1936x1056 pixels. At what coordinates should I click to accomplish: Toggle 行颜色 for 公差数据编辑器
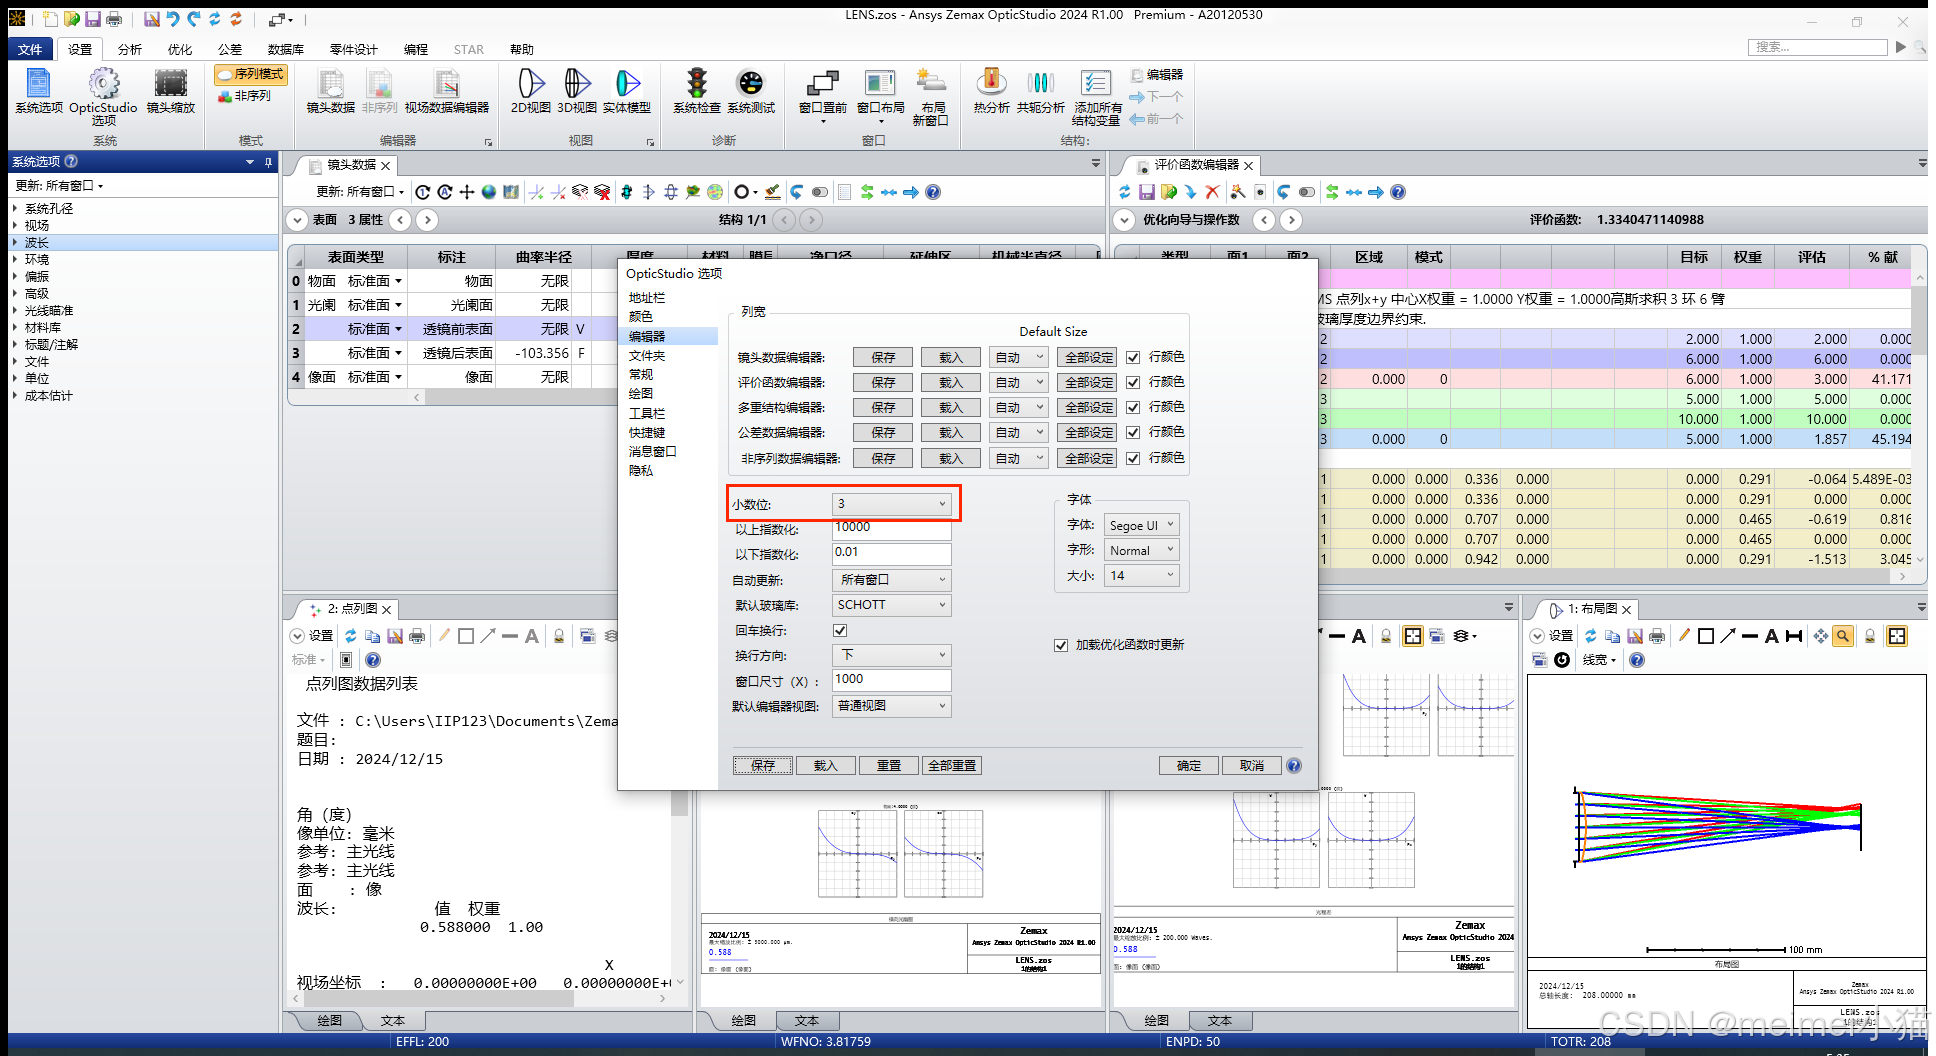coord(1133,432)
